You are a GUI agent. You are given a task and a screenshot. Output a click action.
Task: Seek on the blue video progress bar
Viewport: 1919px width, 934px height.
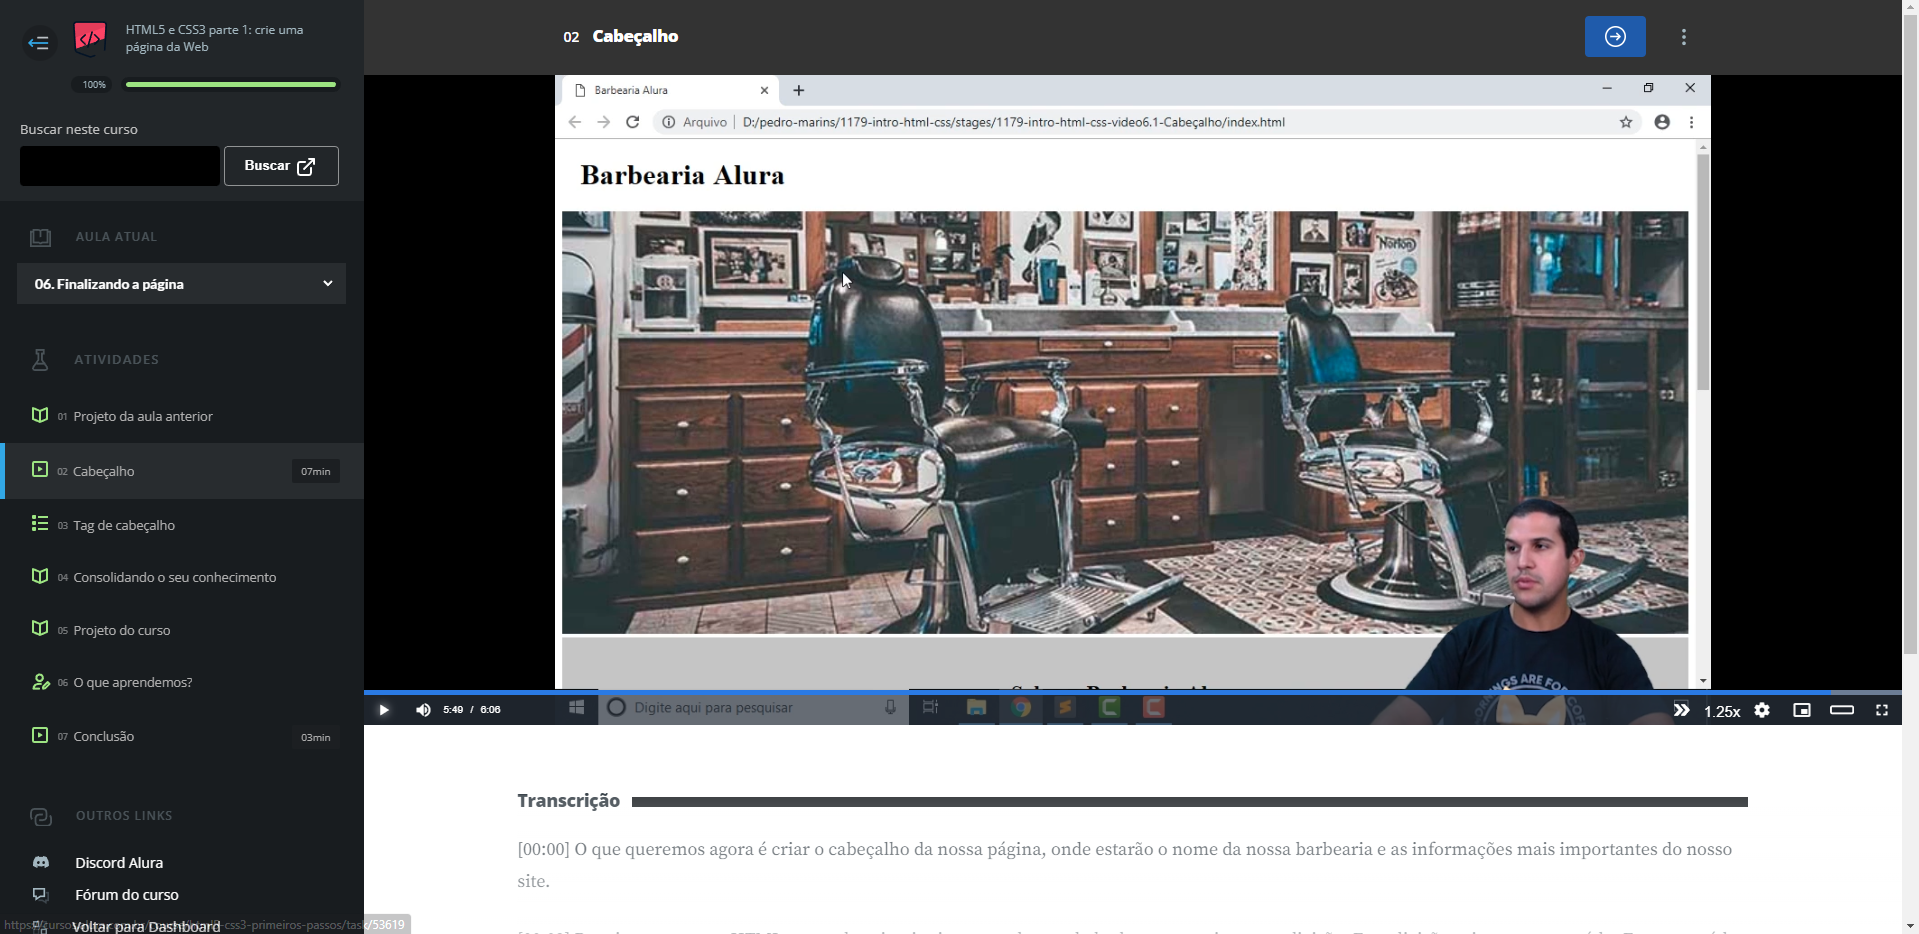[x=1133, y=692]
